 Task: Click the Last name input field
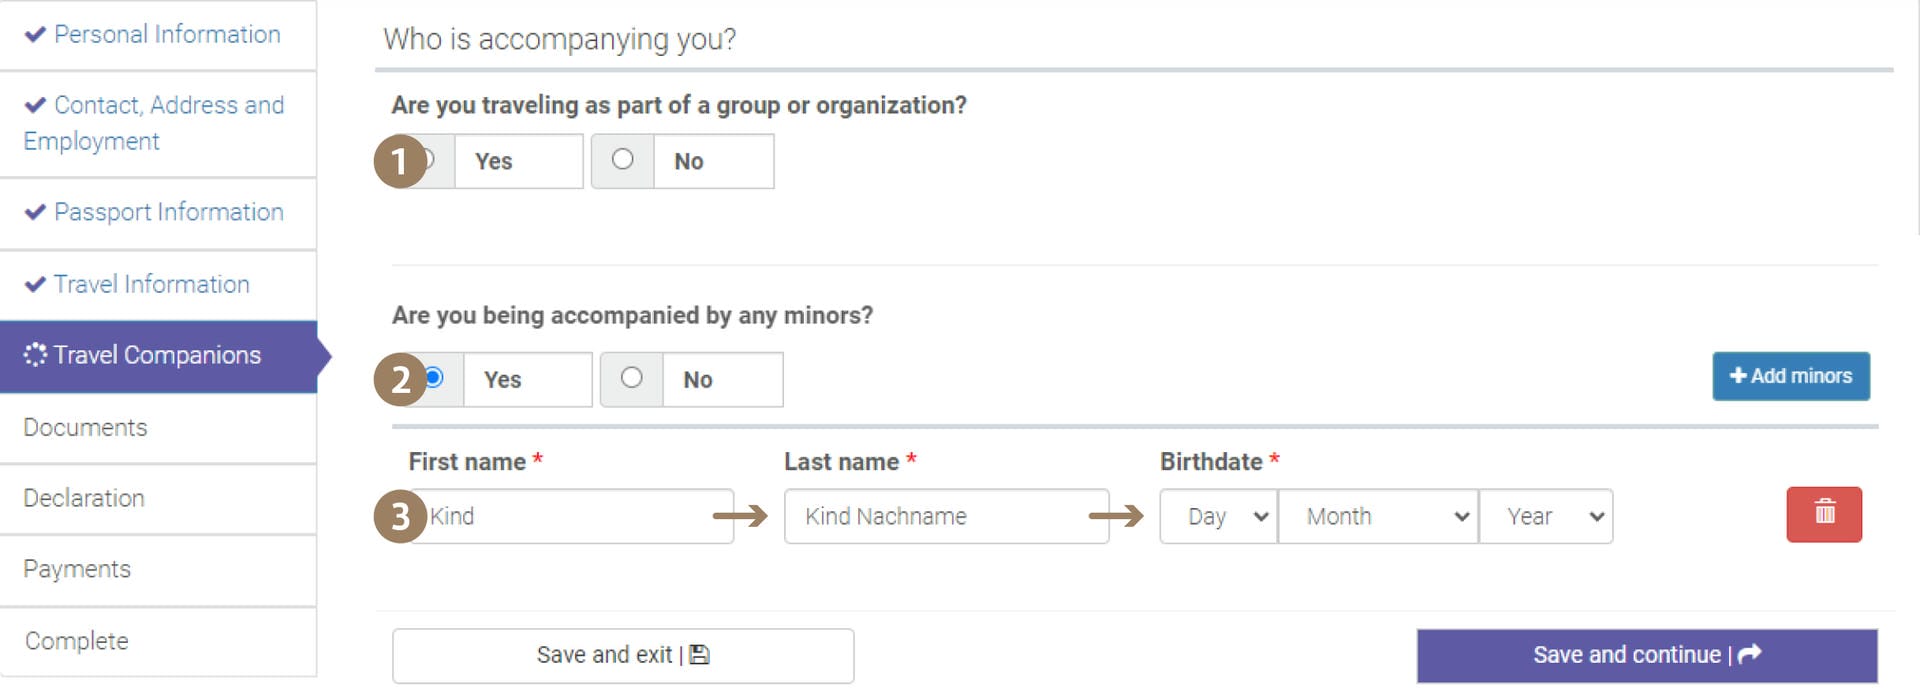click(946, 516)
